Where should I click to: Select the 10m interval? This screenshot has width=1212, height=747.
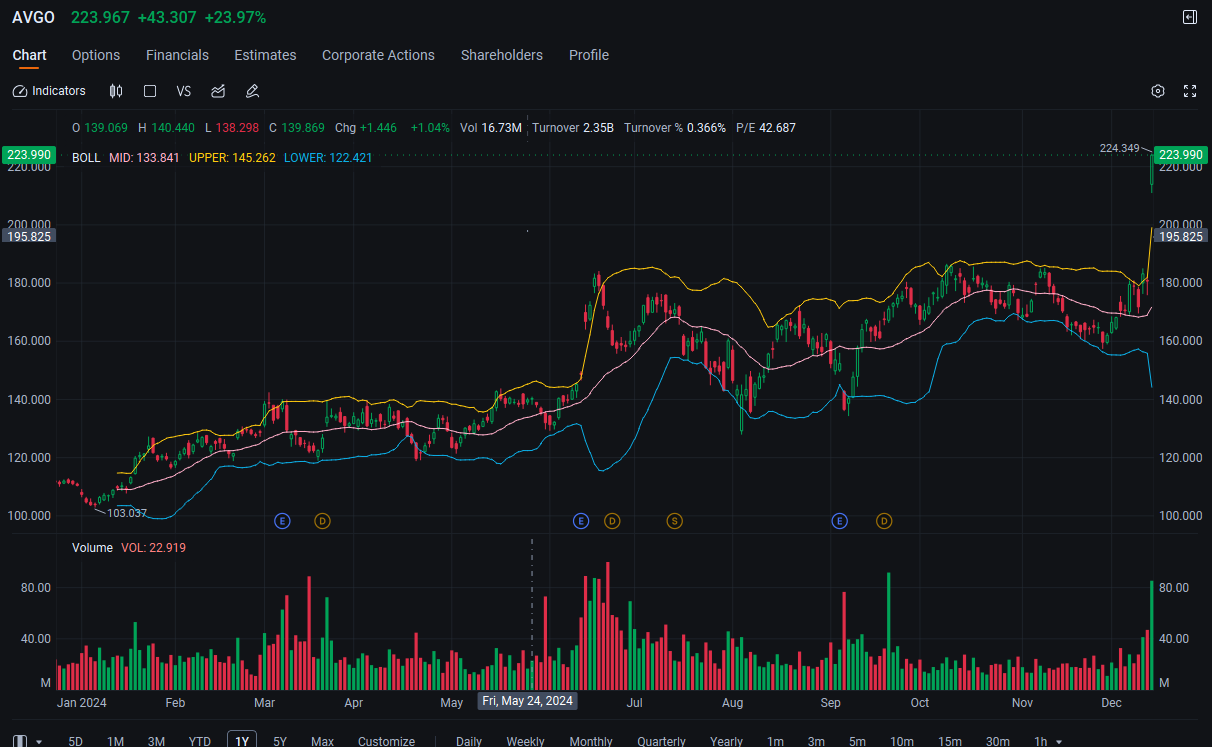(902, 741)
